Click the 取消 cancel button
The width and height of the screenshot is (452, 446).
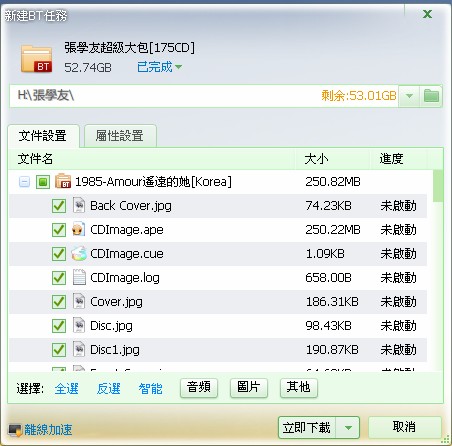pos(404,427)
